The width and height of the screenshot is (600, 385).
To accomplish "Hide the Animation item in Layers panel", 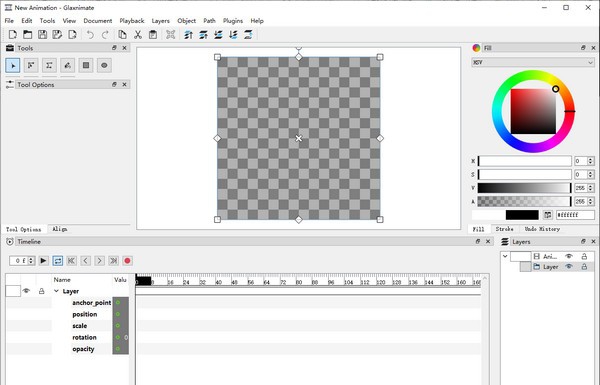I will 569,256.
